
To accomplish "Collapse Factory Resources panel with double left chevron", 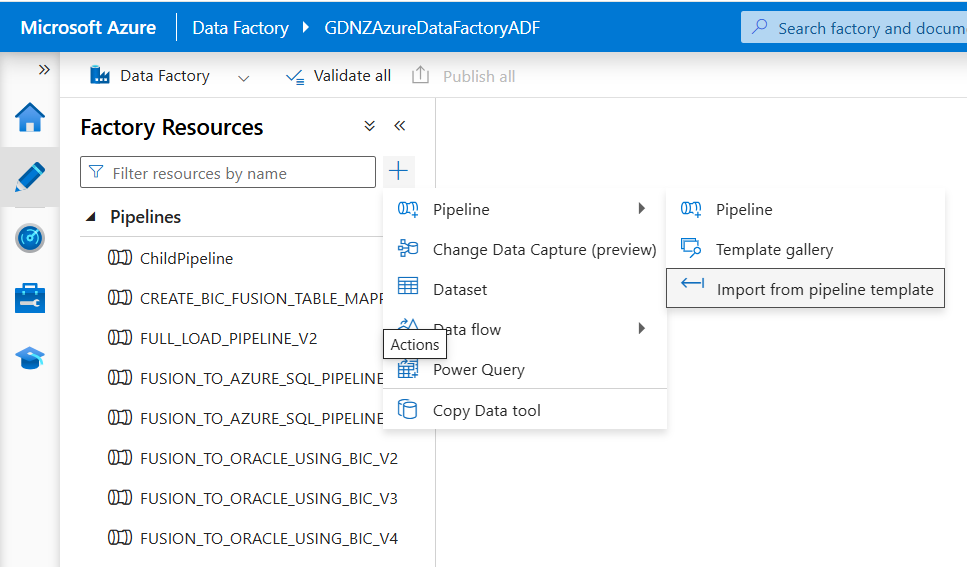I will [x=400, y=126].
